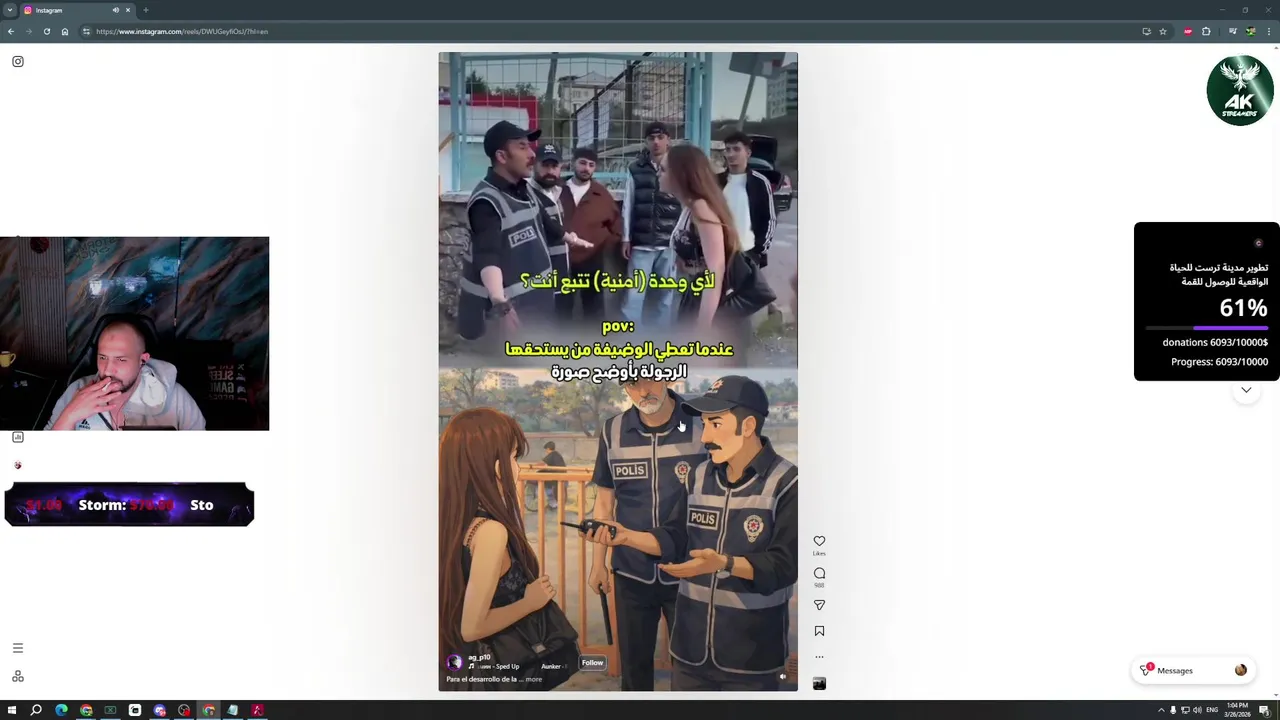Like the reel with the heart icon

point(819,541)
